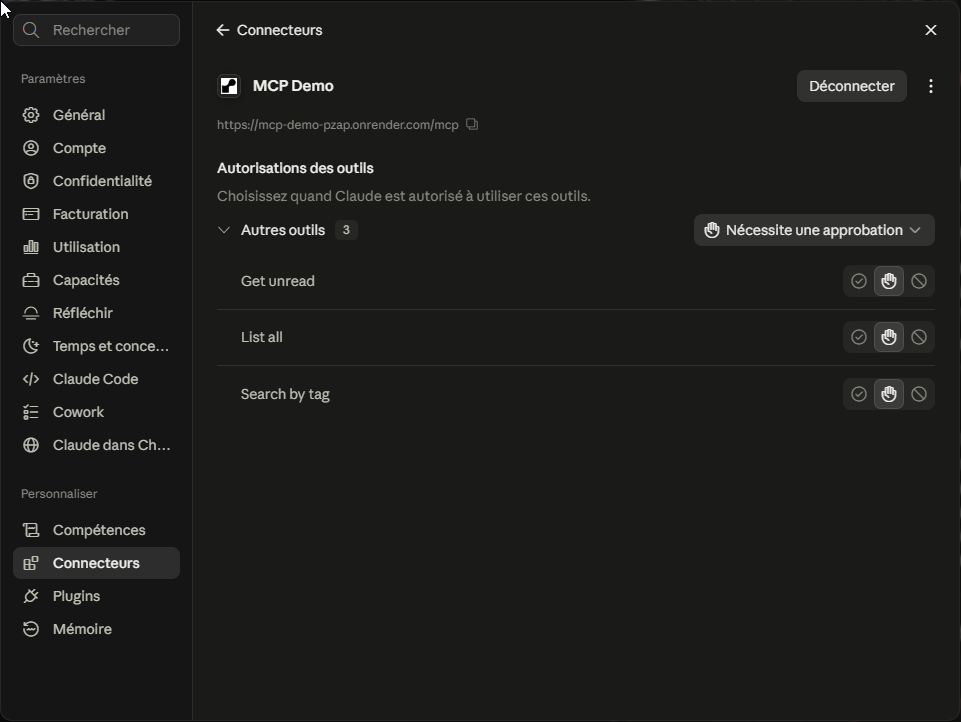Set Search by tag to require approval
961x722 pixels.
click(x=889, y=394)
